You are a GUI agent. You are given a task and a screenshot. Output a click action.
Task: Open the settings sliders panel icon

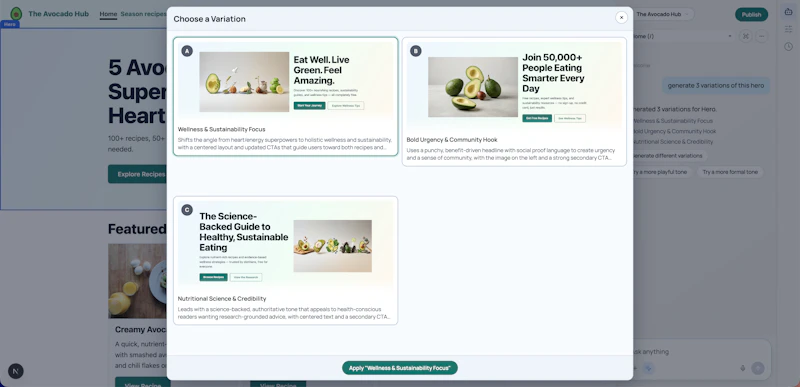coord(788,30)
